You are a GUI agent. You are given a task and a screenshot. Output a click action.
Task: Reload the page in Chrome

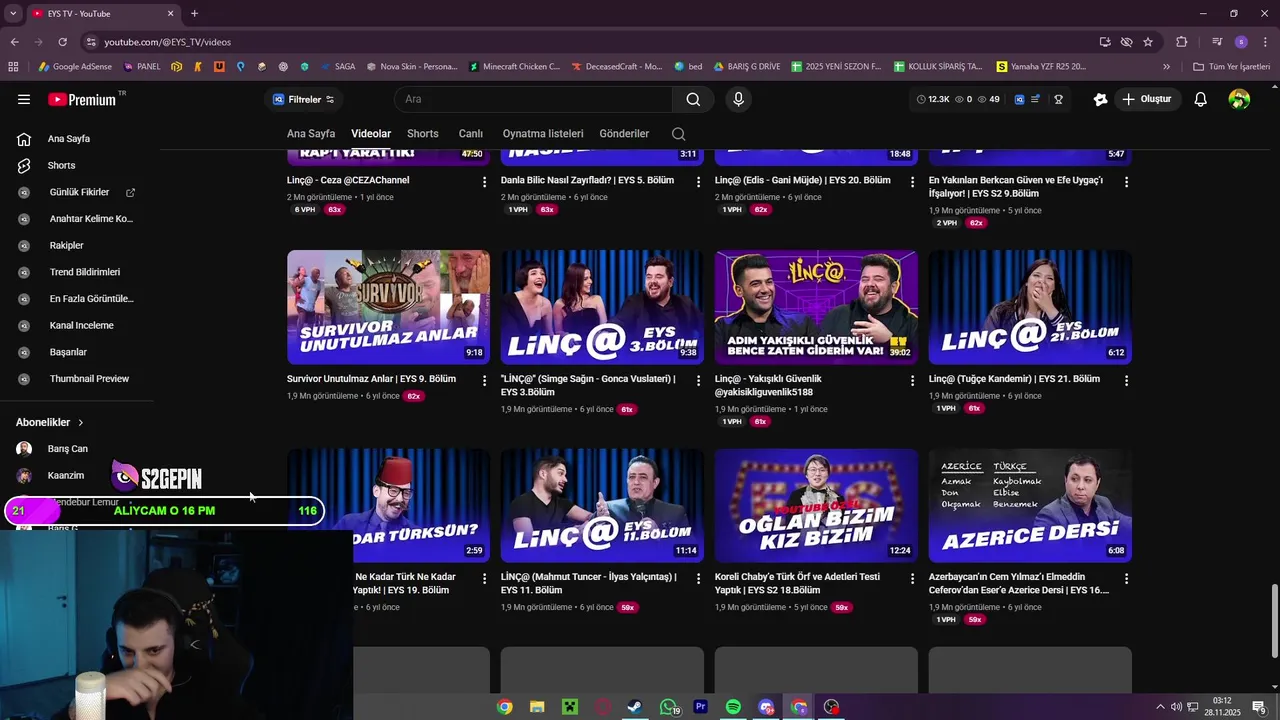(x=63, y=42)
